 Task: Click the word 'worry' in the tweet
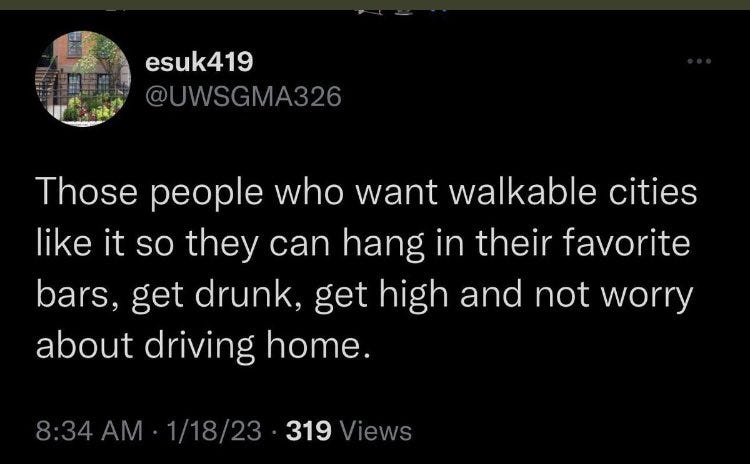click(647, 297)
